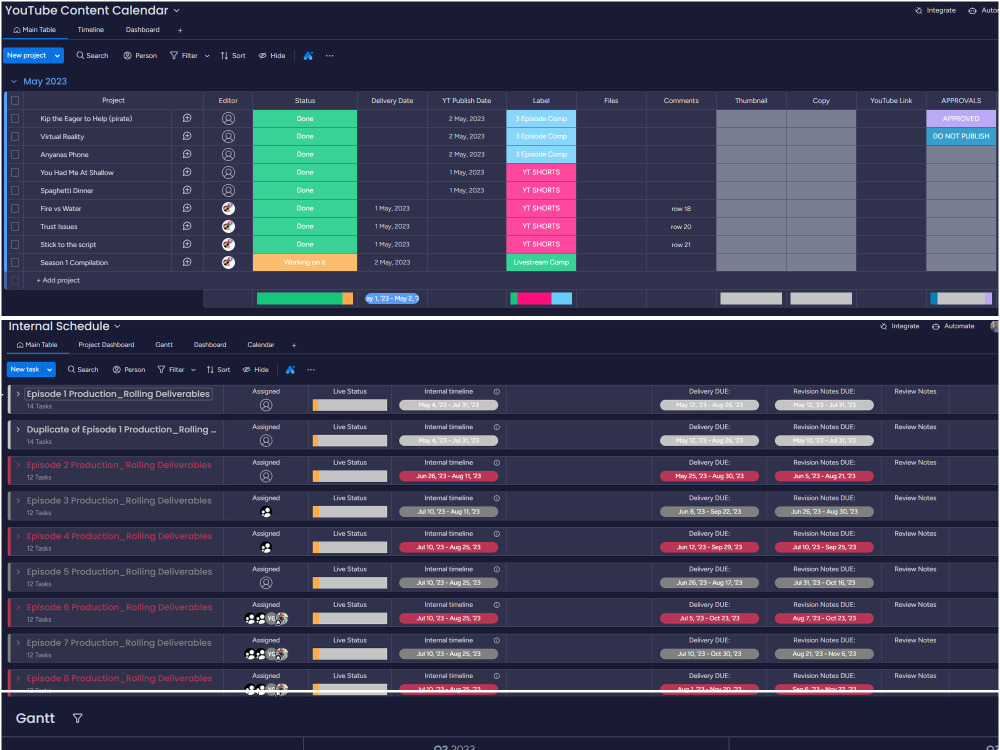The width and height of the screenshot is (1000, 750).
Task: Check the Fire vs Water row checkbox
Action: [x=15, y=208]
